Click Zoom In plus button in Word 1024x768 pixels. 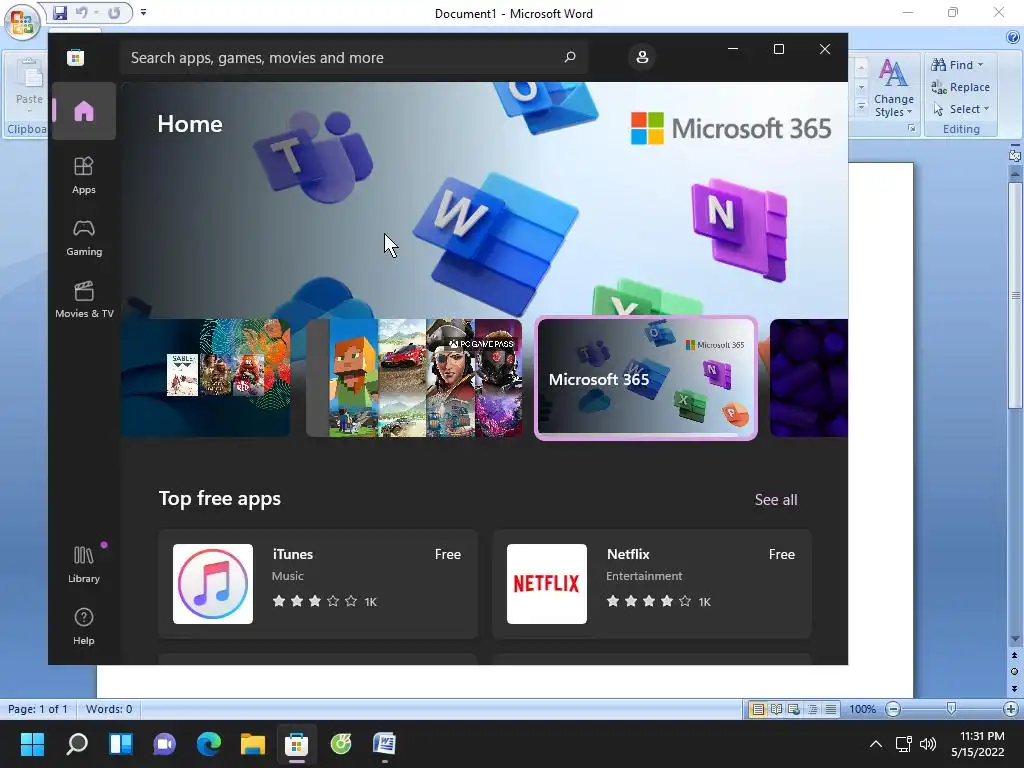[1010, 709]
